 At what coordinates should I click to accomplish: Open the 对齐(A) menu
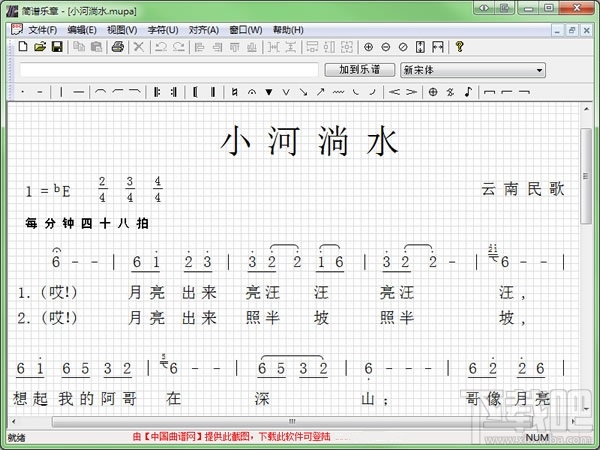coord(204,30)
